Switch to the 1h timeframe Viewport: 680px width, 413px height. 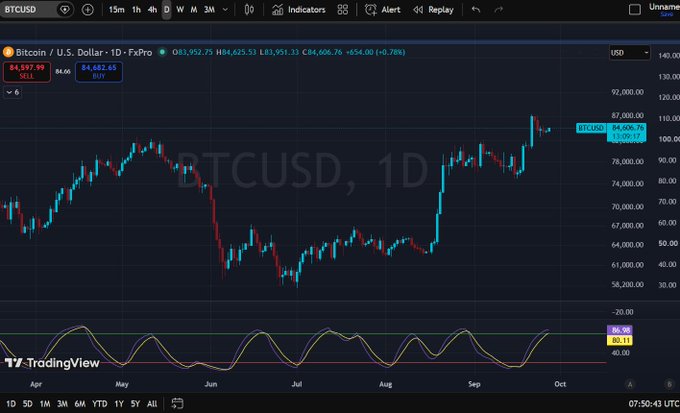137,10
